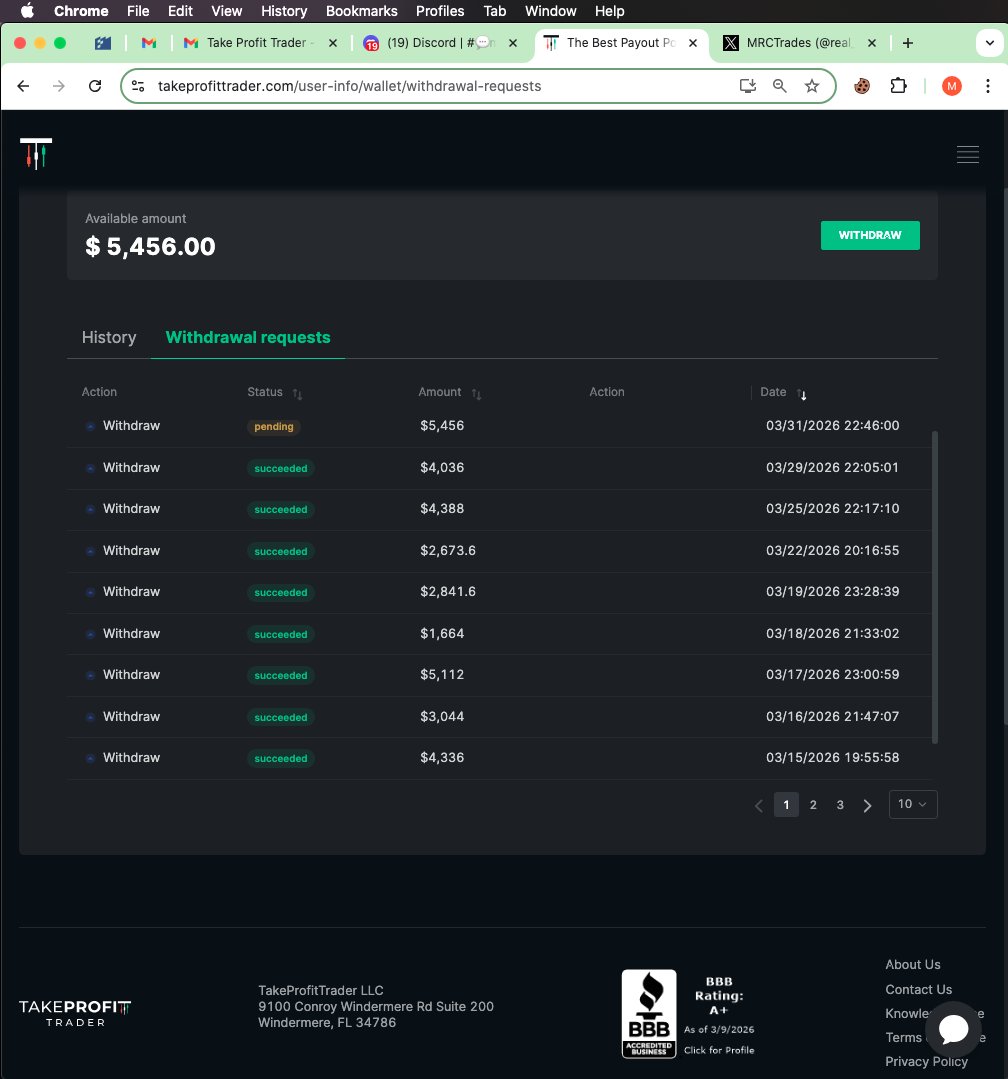Open the page size dropdown showing 10
The image size is (1008, 1079).
pos(911,804)
